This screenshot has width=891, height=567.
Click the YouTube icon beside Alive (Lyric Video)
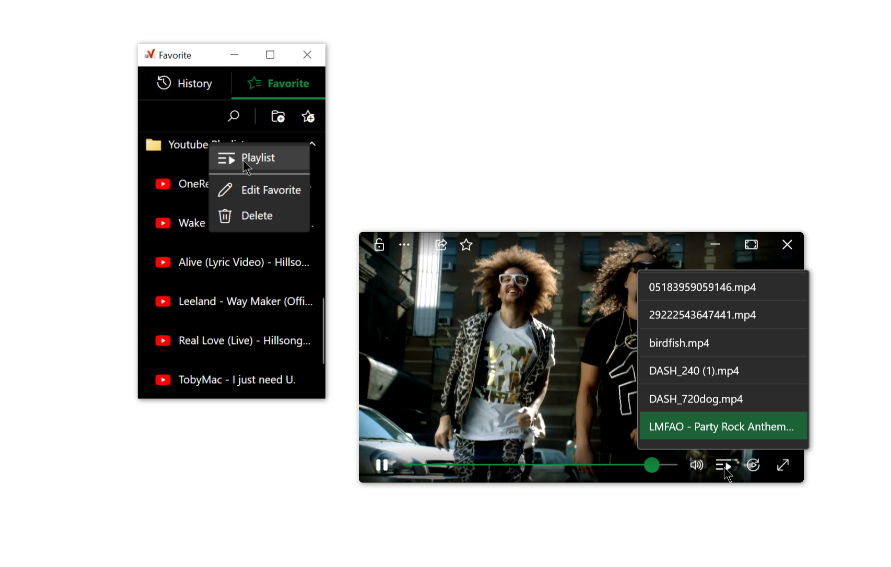tap(163, 262)
